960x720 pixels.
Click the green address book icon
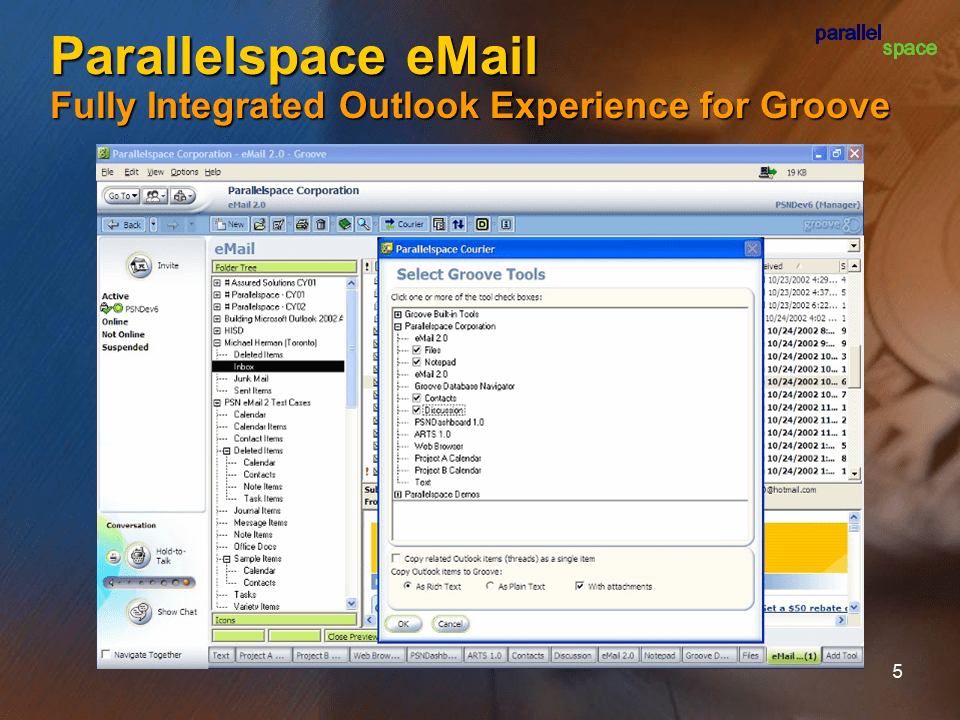[x=345, y=224]
